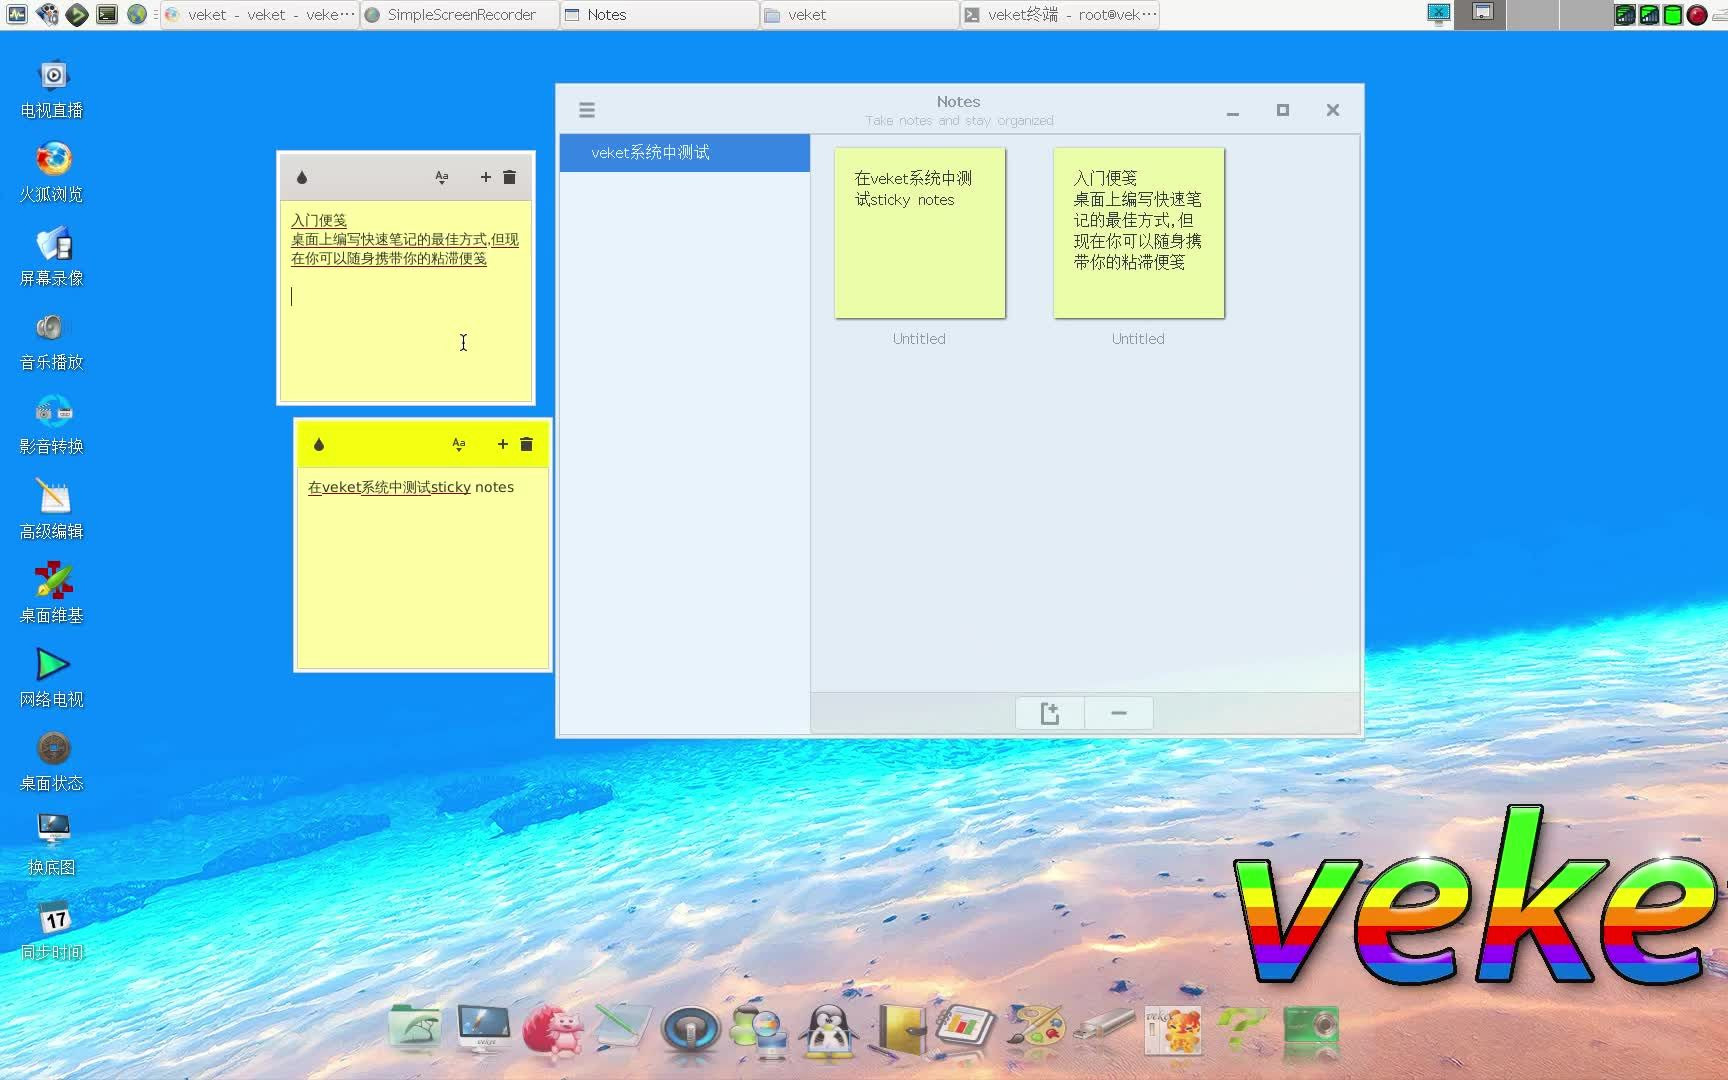Open 桌面维基 desktop icon

pos(53,594)
